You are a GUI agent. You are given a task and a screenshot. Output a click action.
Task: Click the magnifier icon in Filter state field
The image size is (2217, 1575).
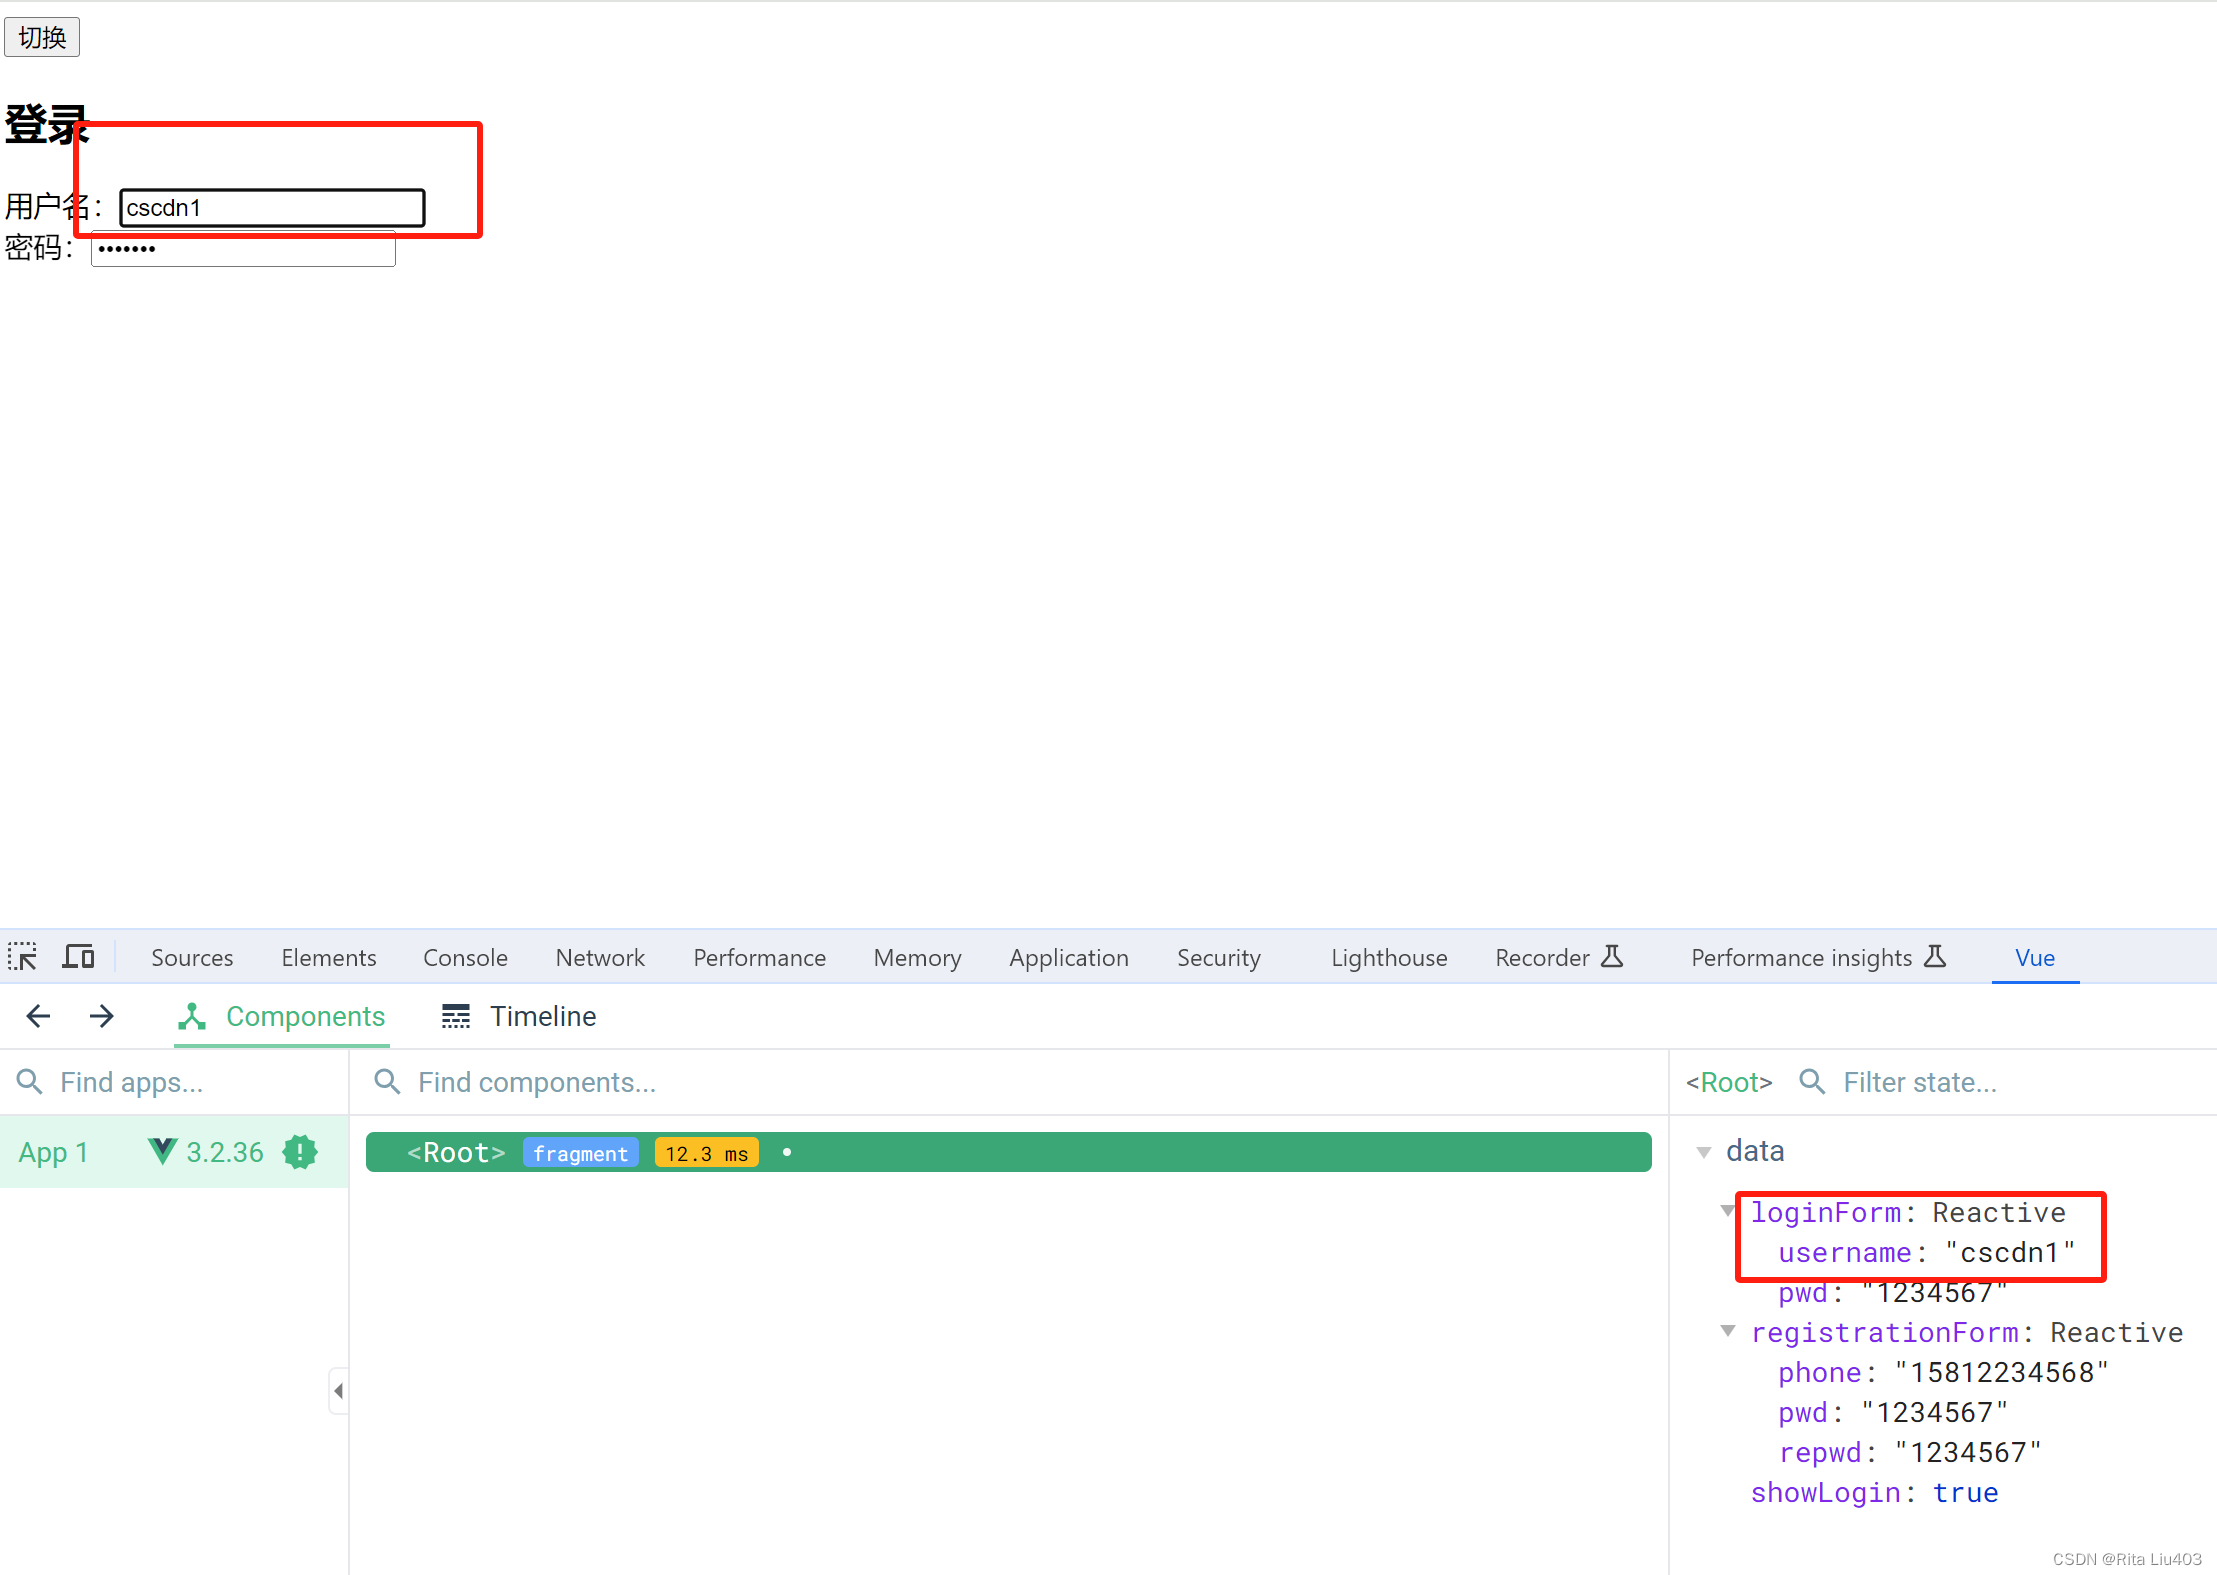click(1812, 1081)
